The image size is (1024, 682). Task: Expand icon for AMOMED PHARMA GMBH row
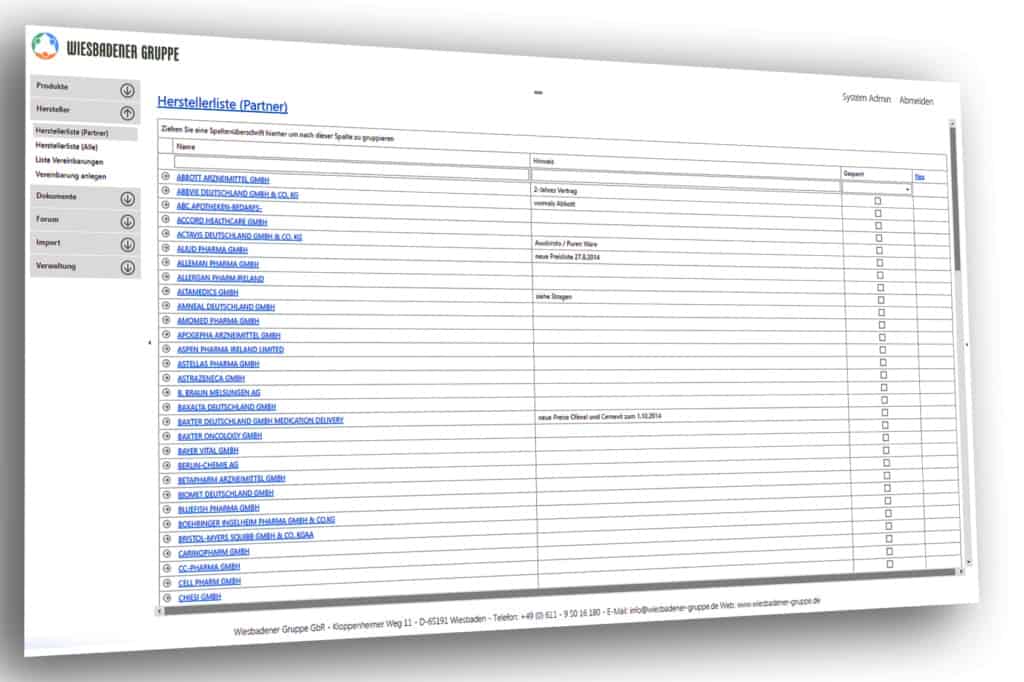click(166, 320)
